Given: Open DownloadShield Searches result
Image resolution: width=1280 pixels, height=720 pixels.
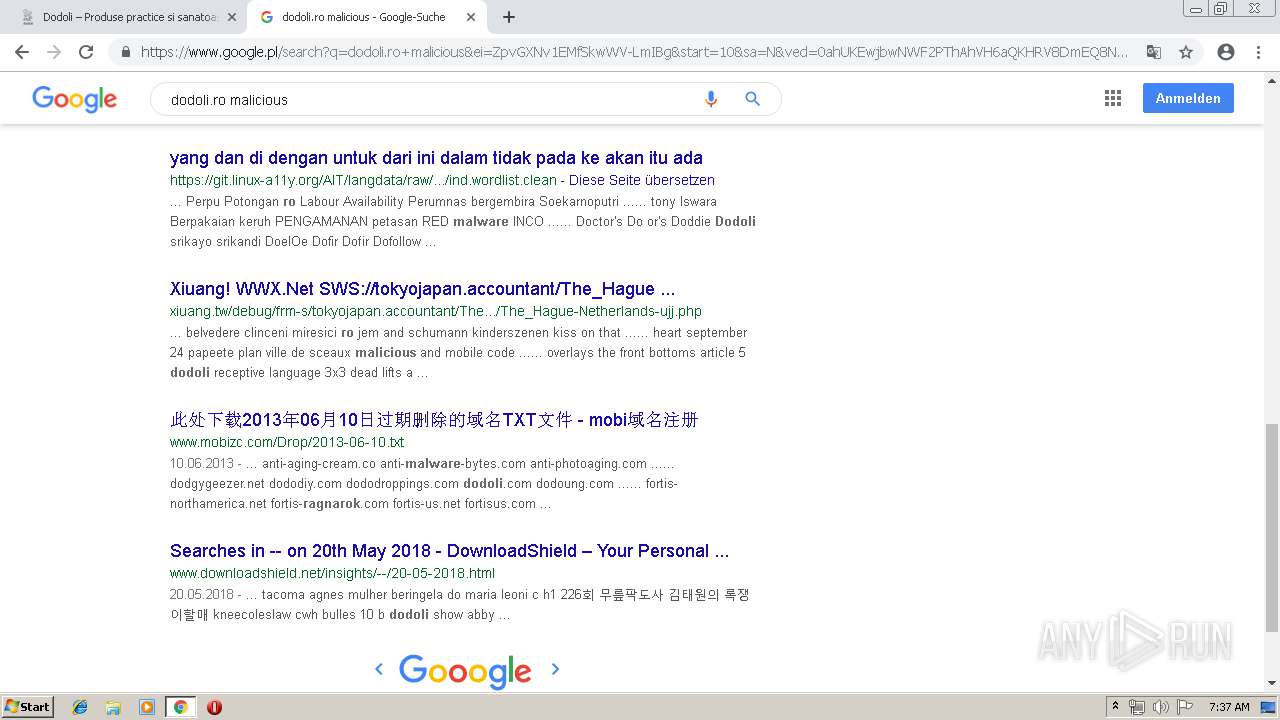Looking at the screenshot, I should point(449,551).
